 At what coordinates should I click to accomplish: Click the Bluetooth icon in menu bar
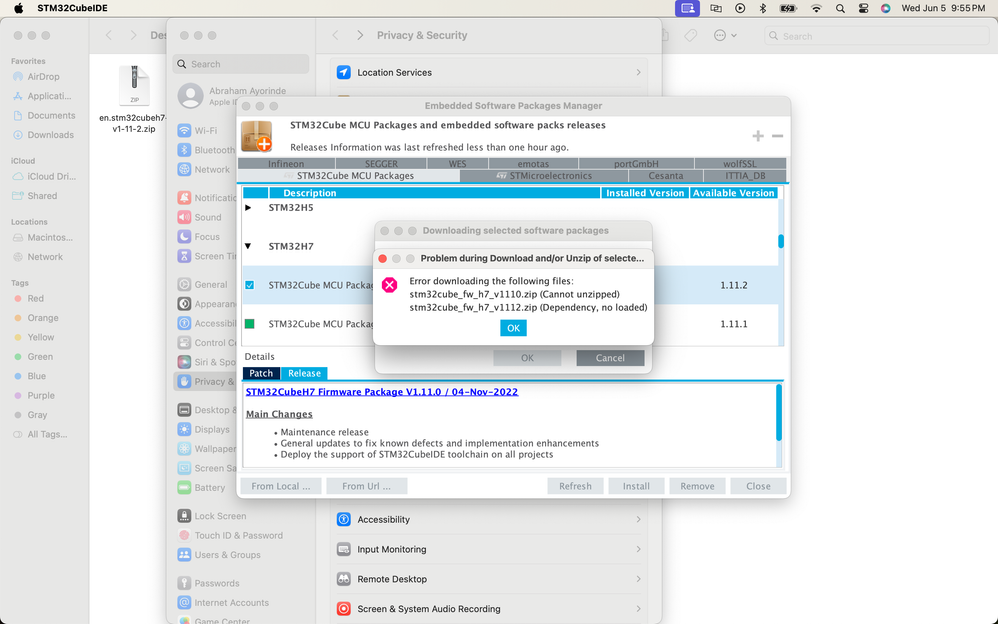pyautogui.click(x=763, y=8)
